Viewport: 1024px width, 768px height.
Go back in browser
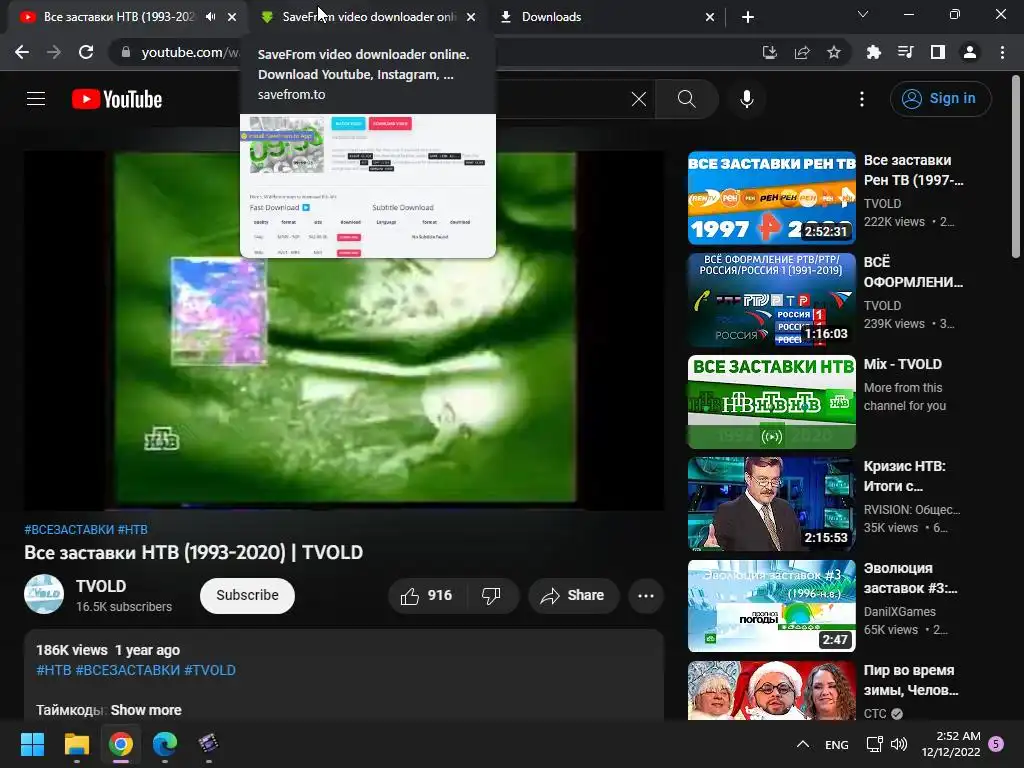click(22, 52)
